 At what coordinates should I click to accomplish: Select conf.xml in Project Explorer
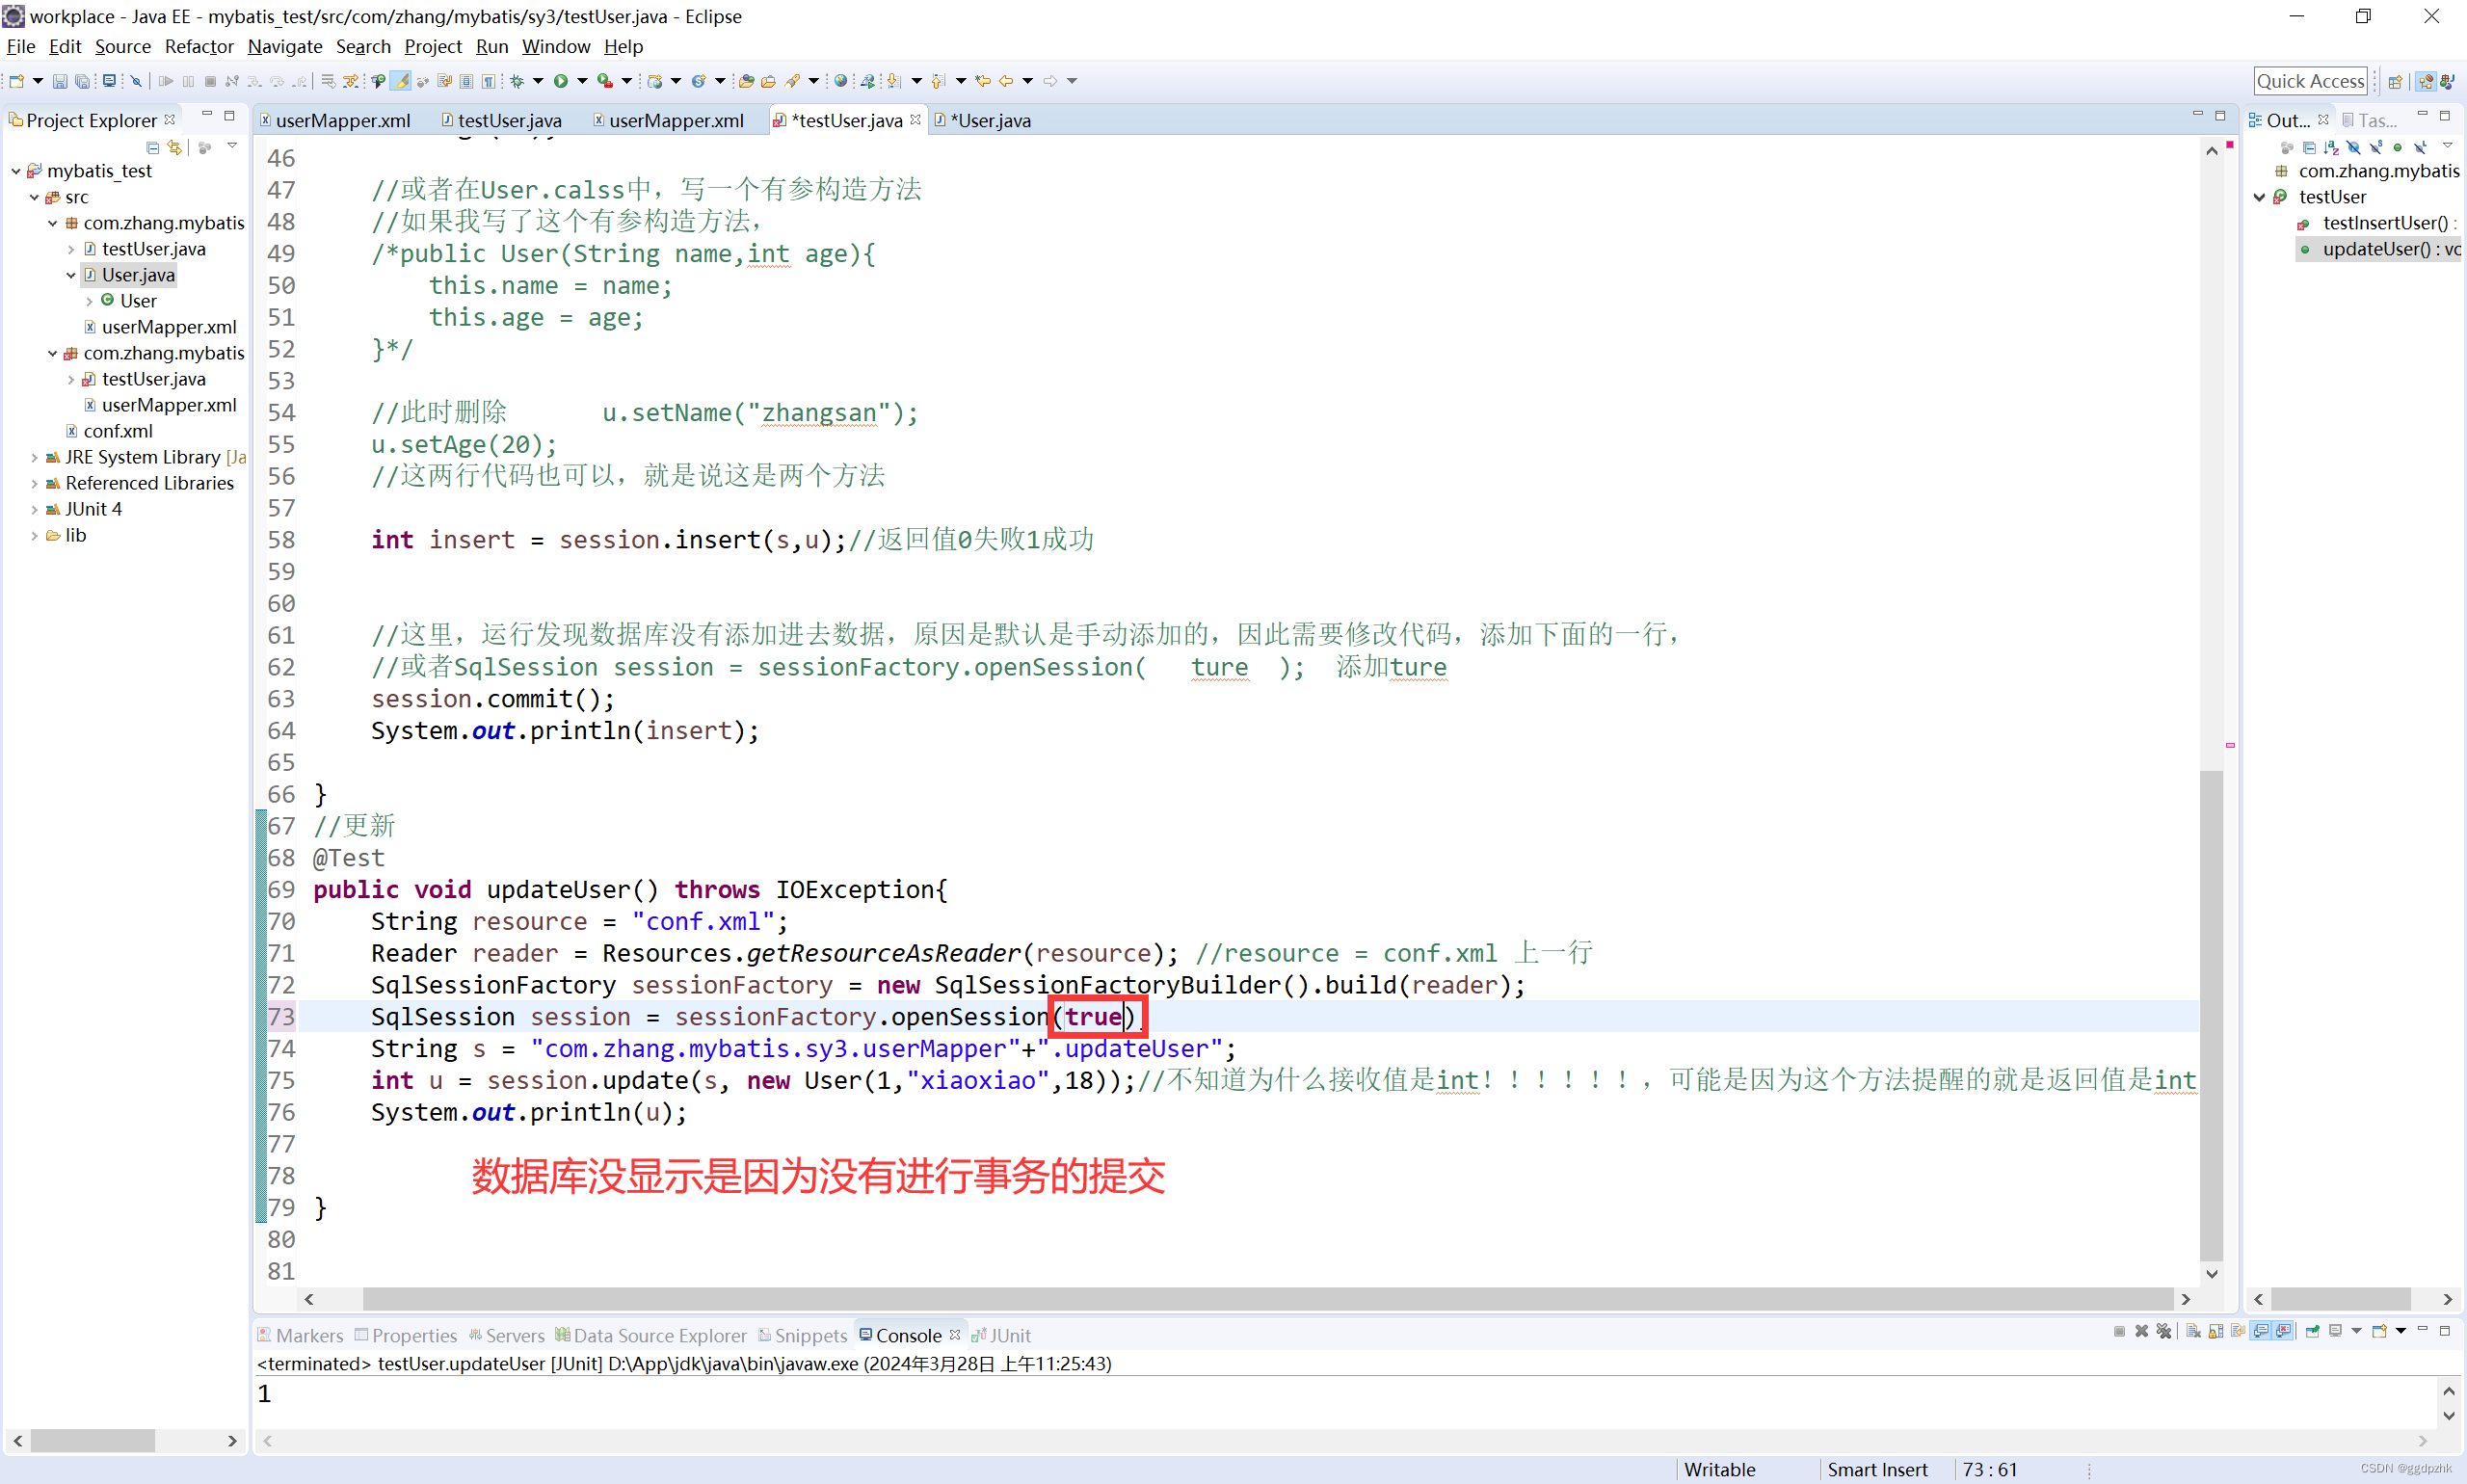coord(118,431)
